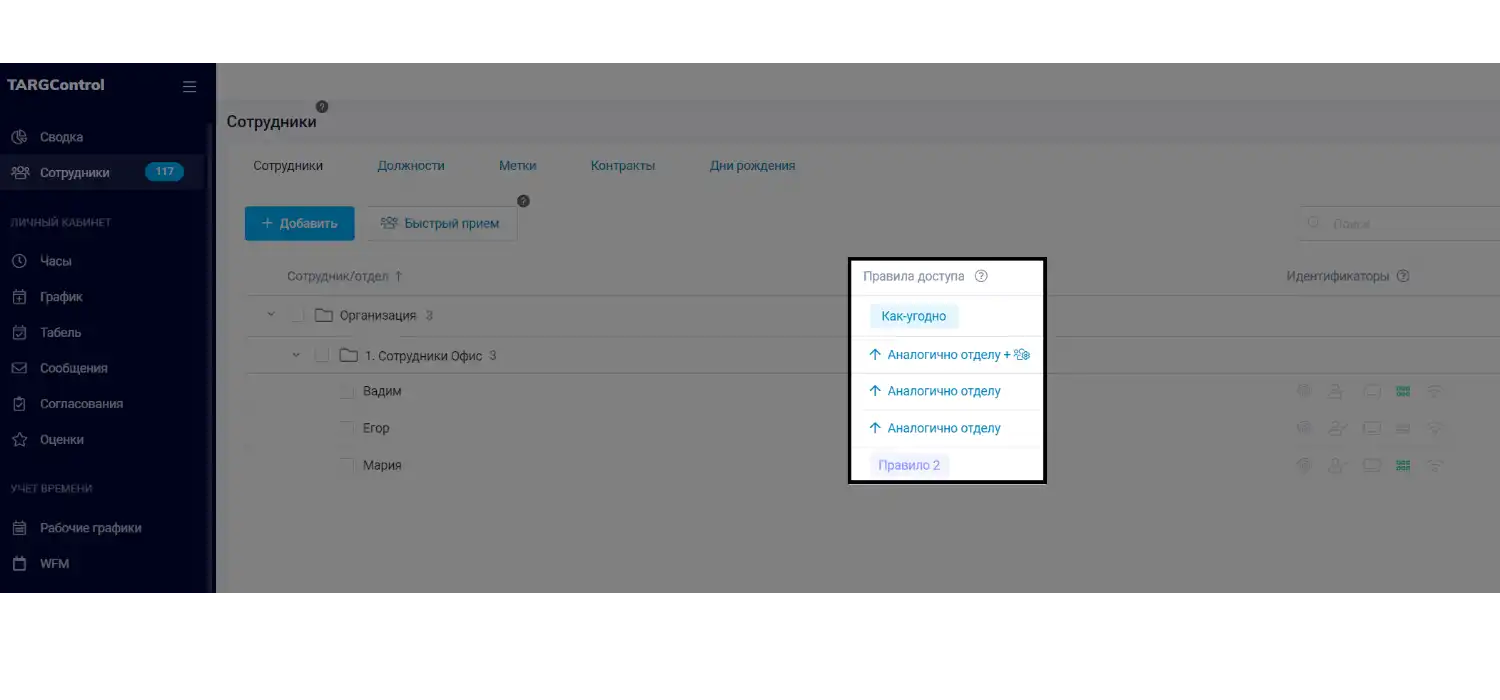The width and height of the screenshot is (1500, 700).
Task: Click the Добавить button
Action: [x=300, y=223]
